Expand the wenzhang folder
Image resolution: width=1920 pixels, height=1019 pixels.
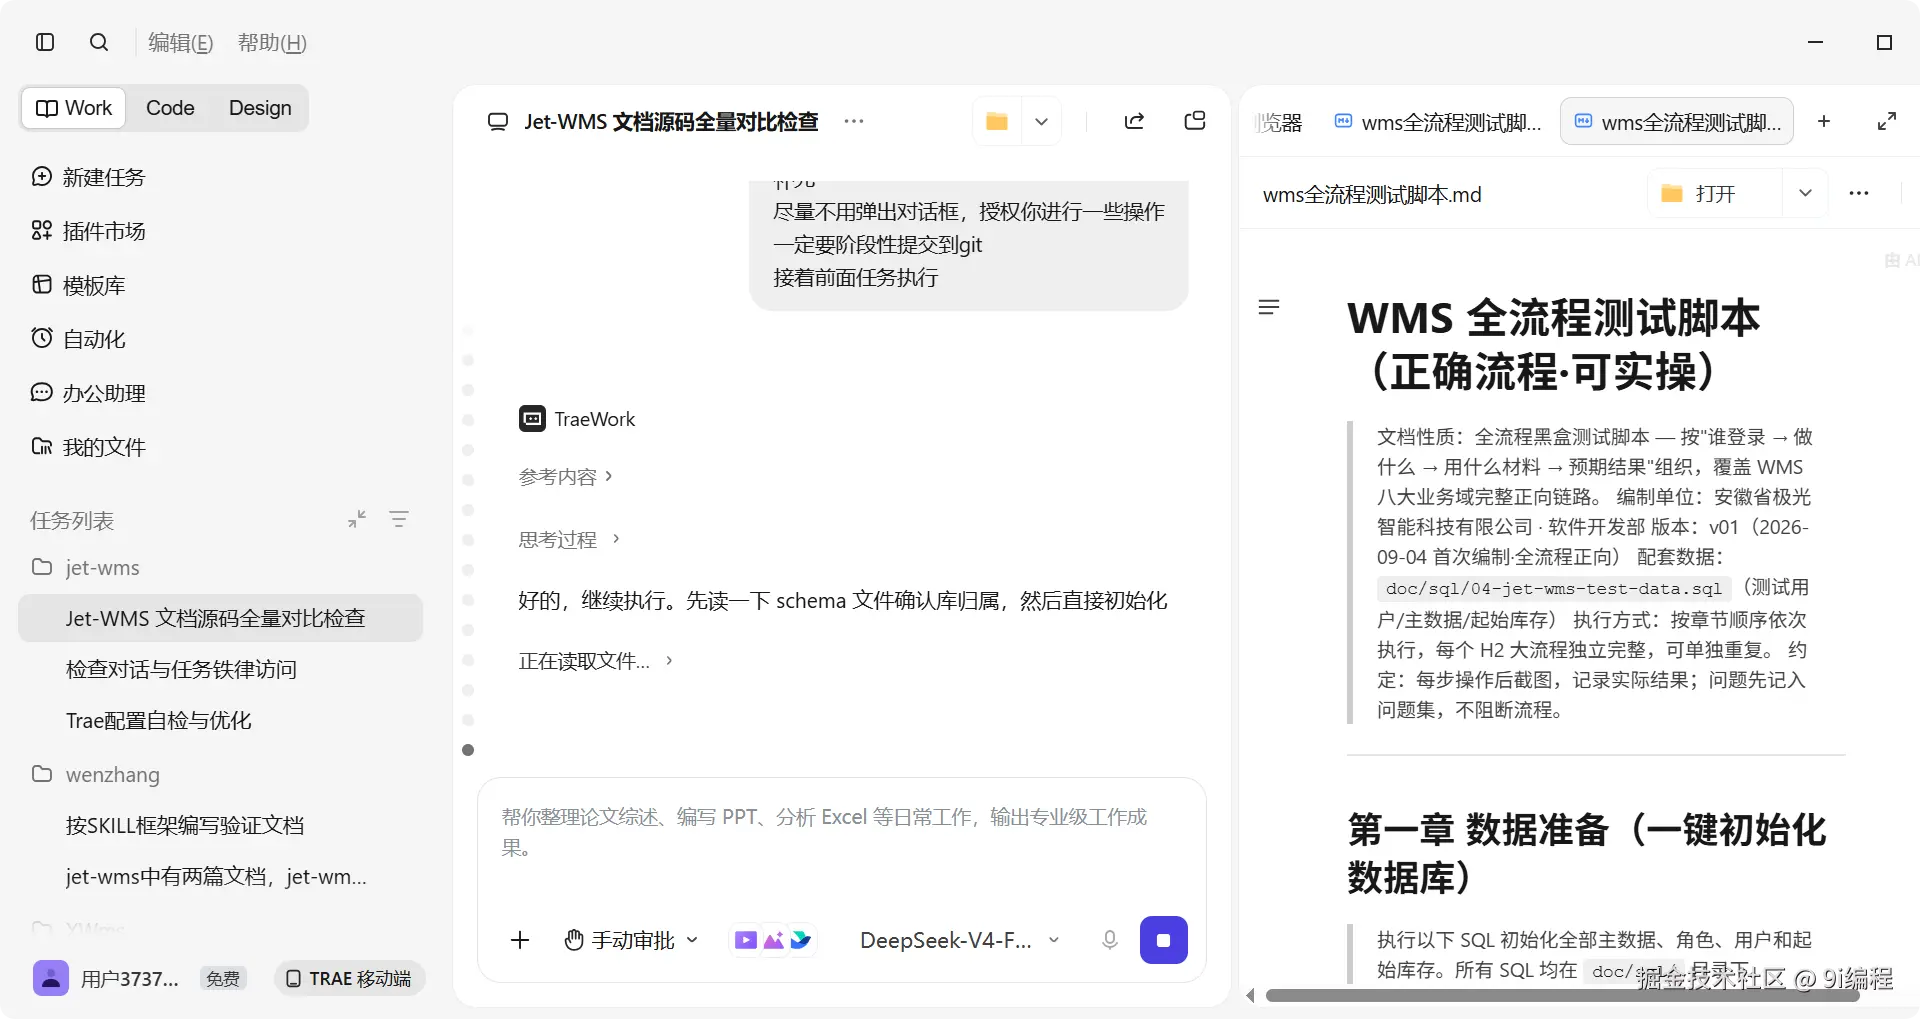96,774
